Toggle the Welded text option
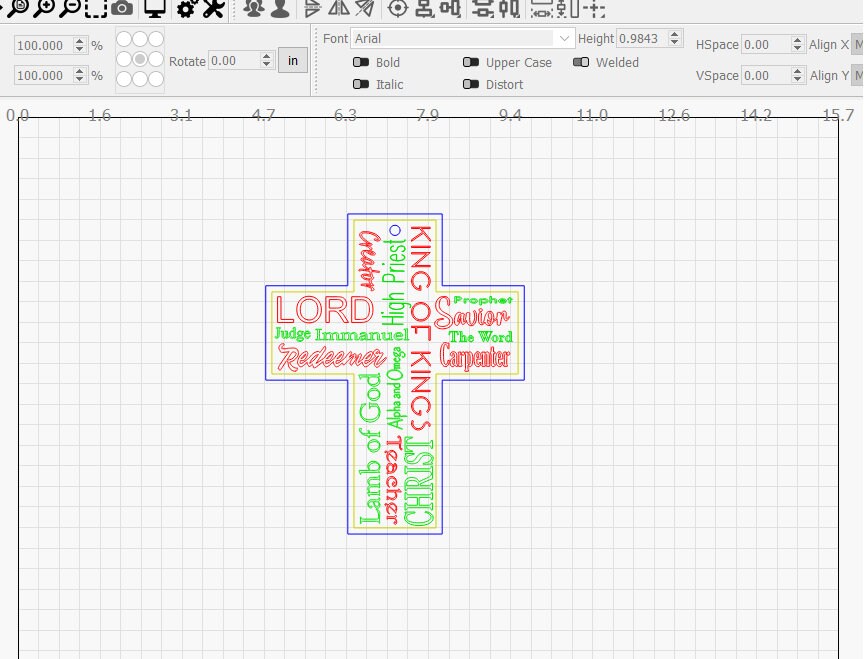Viewport: 868px width, 659px height. tap(583, 62)
